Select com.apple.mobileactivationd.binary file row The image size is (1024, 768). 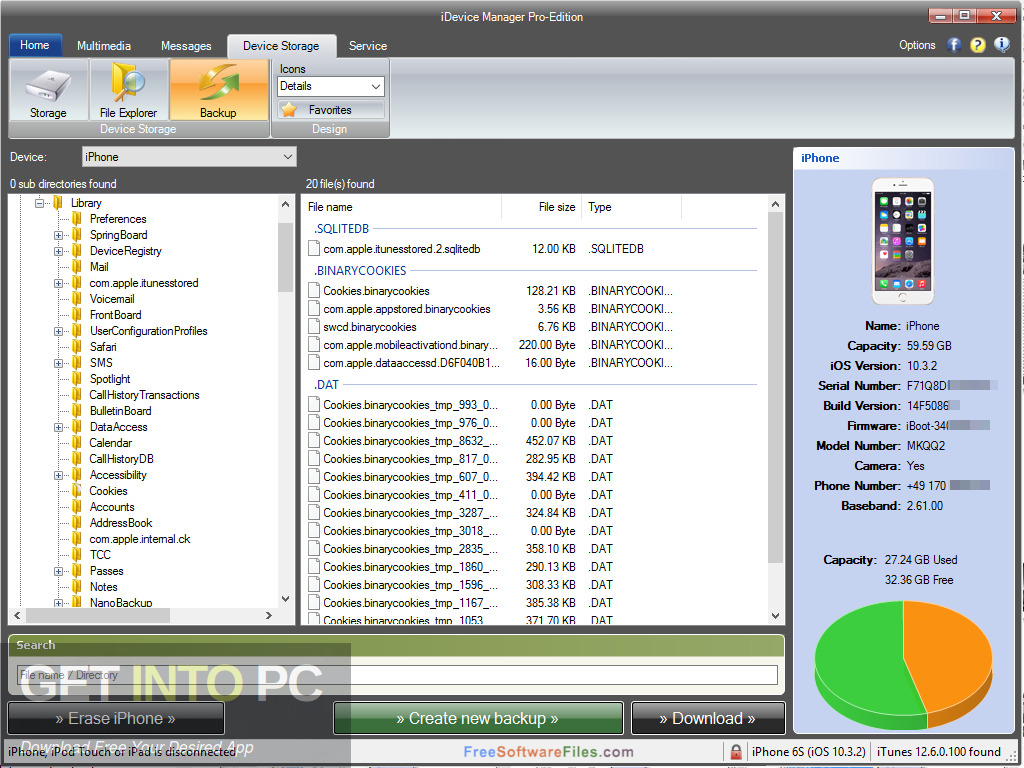(490, 345)
